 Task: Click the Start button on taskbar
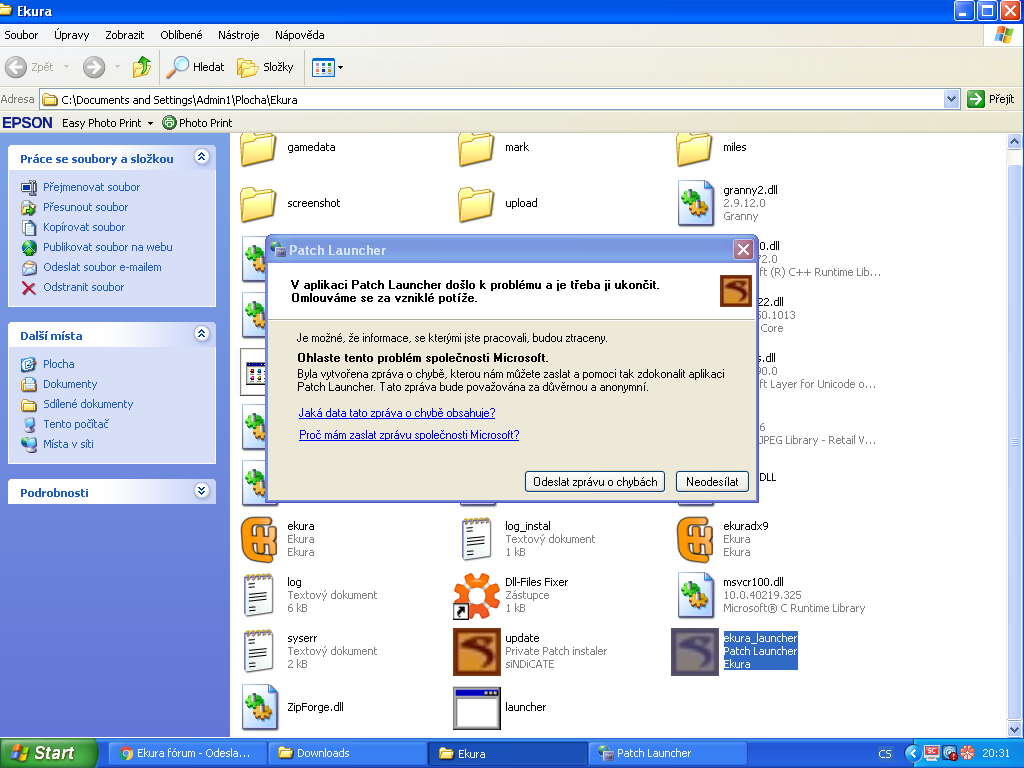click(49, 753)
